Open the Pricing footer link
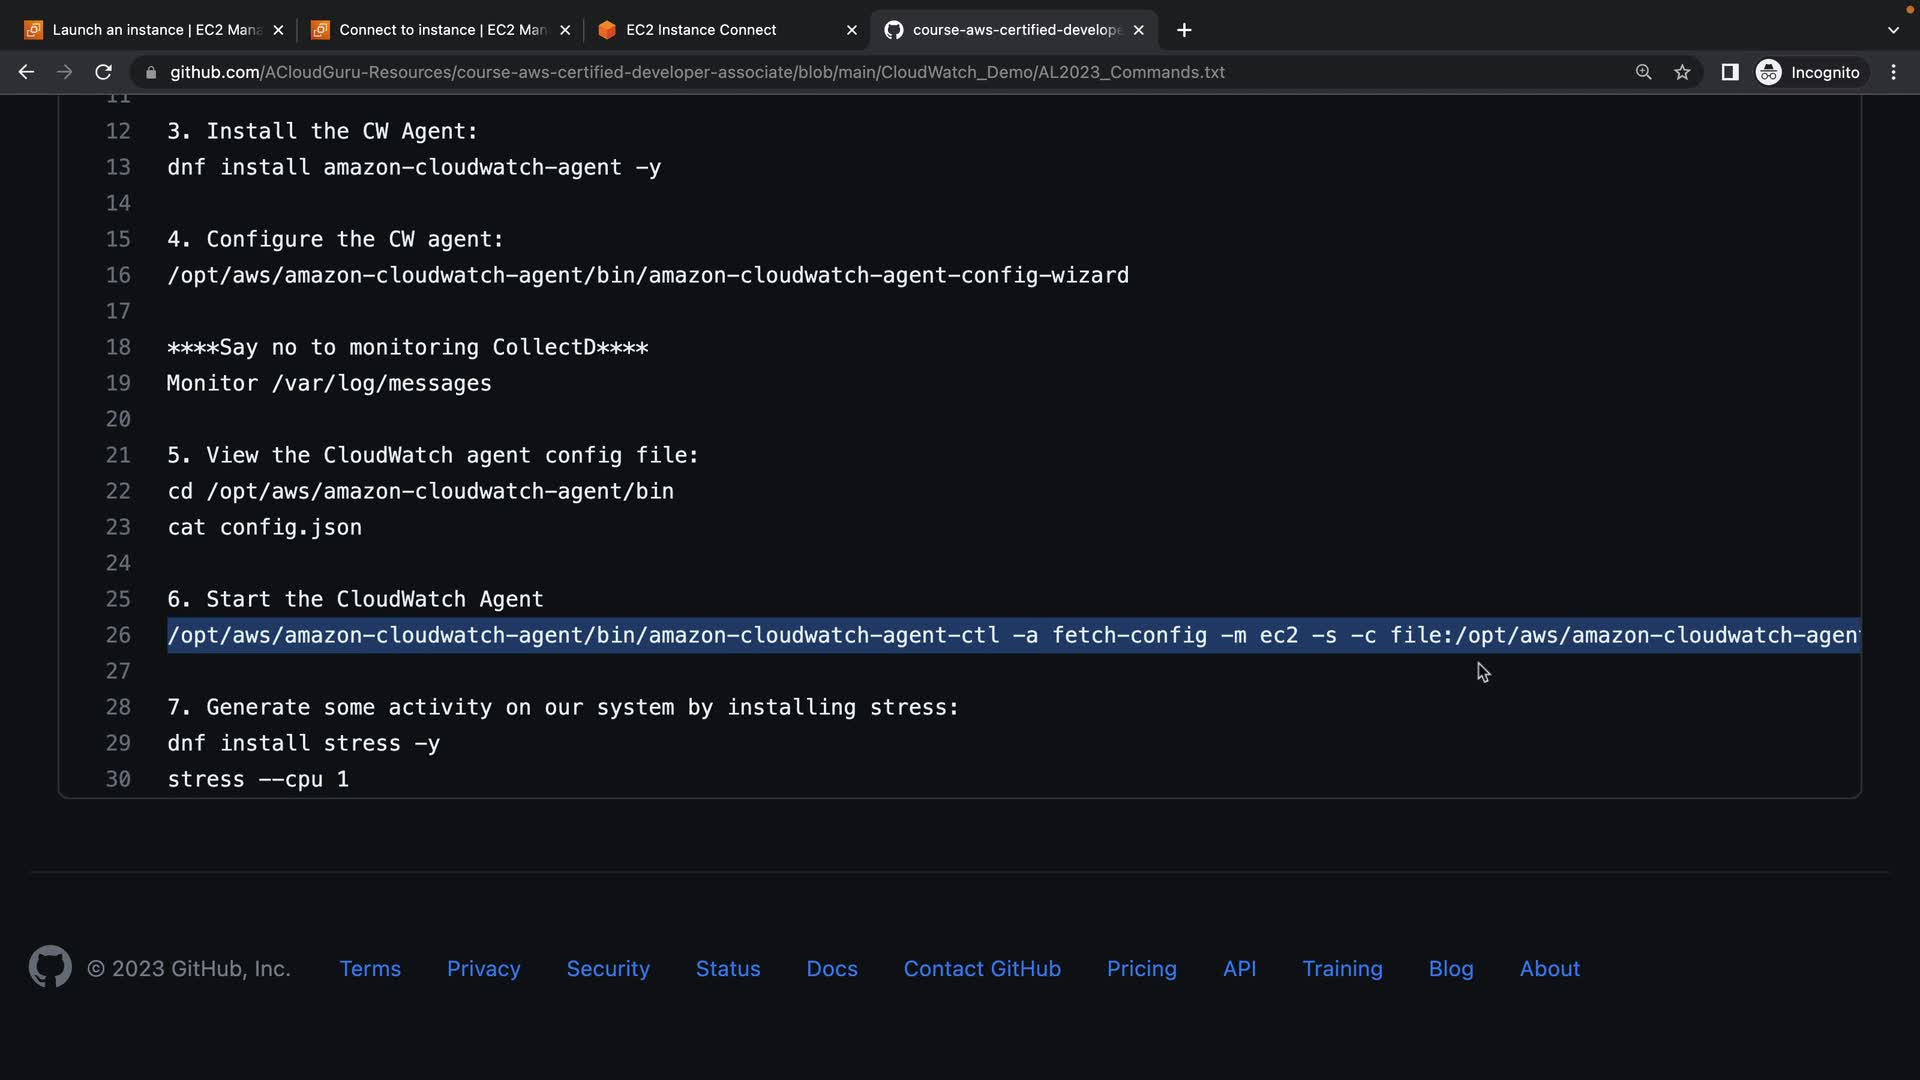The height and width of the screenshot is (1080, 1920). point(1141,968)
